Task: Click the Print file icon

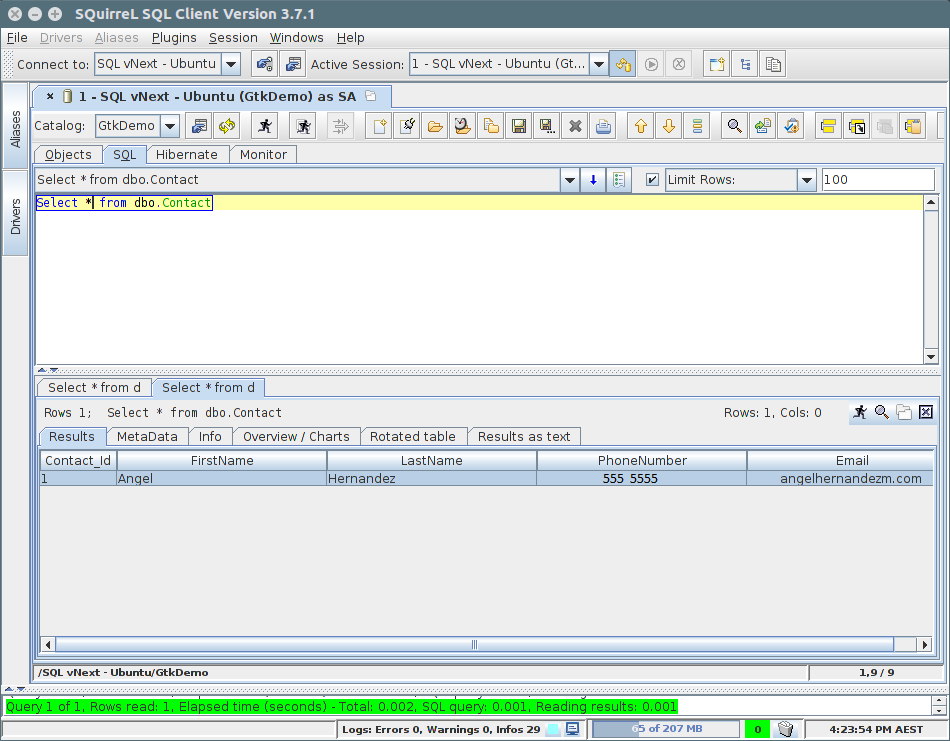Action: tap(603, 126)
